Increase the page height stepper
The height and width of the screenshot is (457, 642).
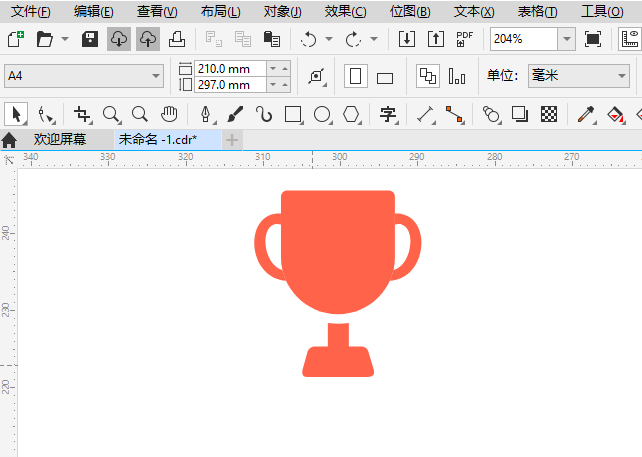(285, 85)
